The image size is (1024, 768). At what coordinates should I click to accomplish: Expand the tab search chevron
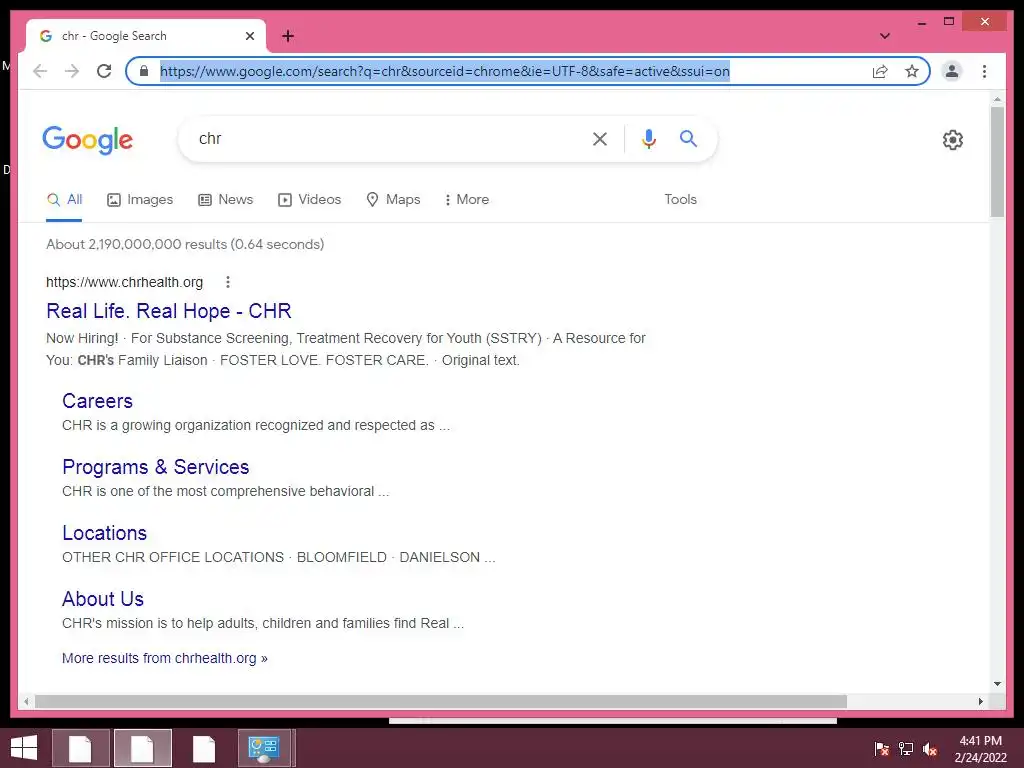pyautogui.click(x=885, y=36)
